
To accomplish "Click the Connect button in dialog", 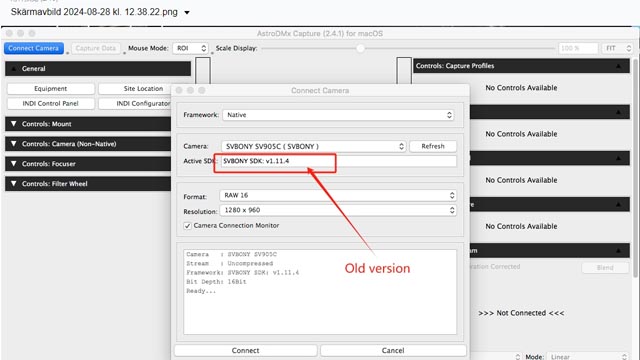I will click(246, 350).
